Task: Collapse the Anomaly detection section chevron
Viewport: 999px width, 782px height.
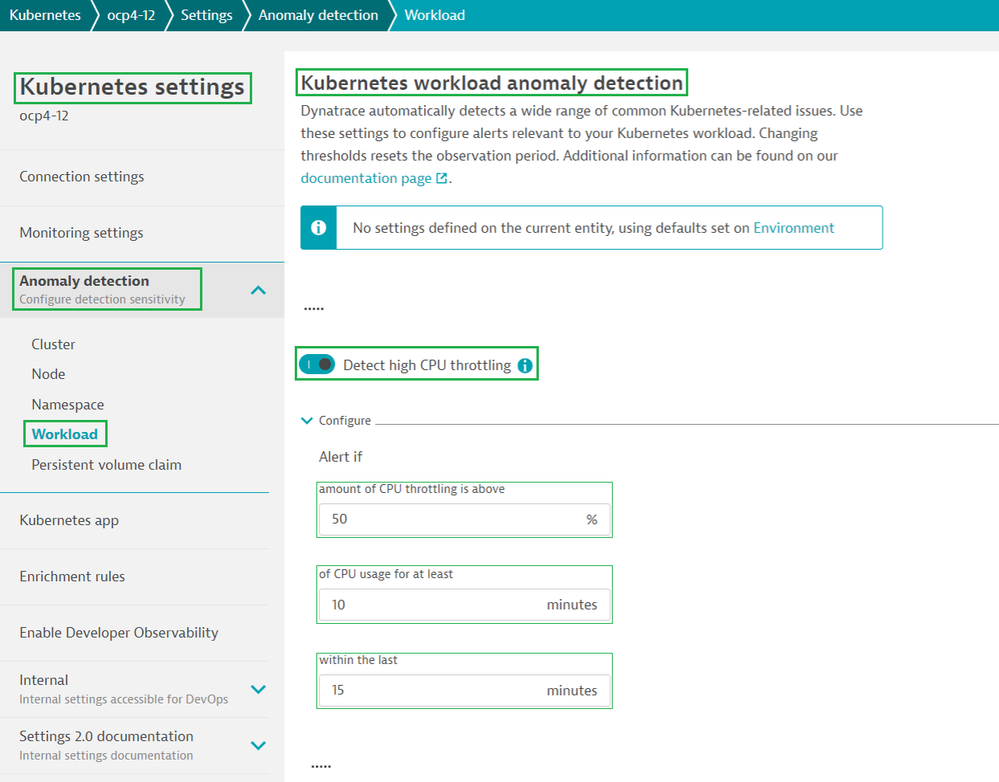Action: click(x=258, y=291)
